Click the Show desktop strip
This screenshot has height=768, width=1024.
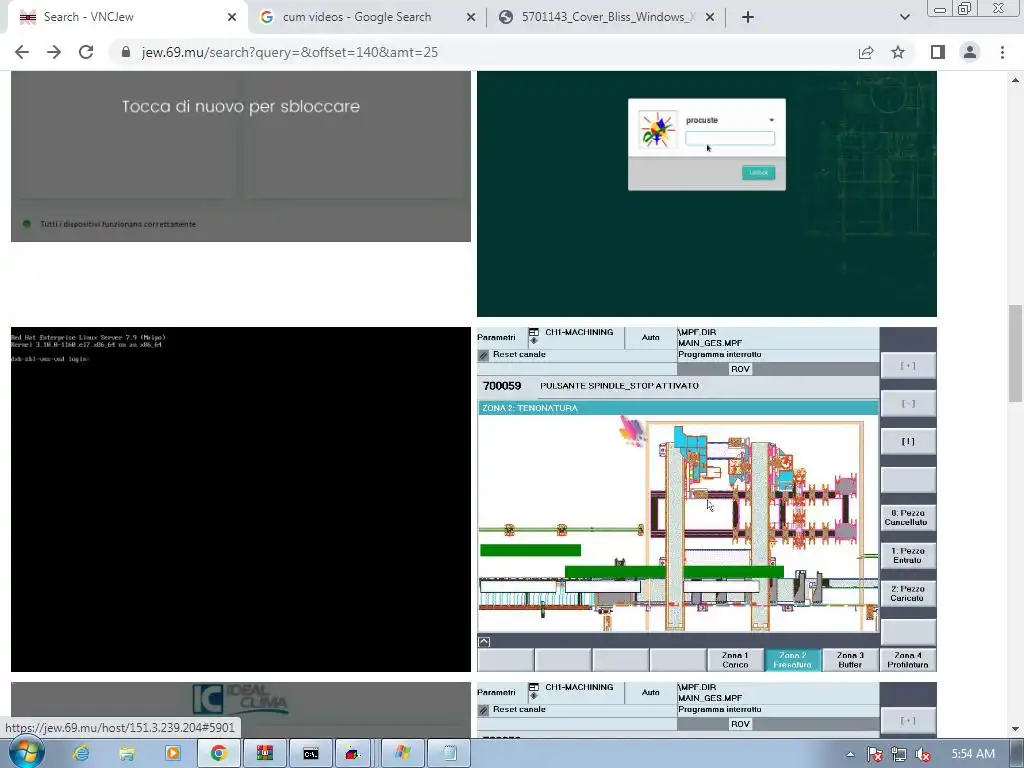point(1019,754)
